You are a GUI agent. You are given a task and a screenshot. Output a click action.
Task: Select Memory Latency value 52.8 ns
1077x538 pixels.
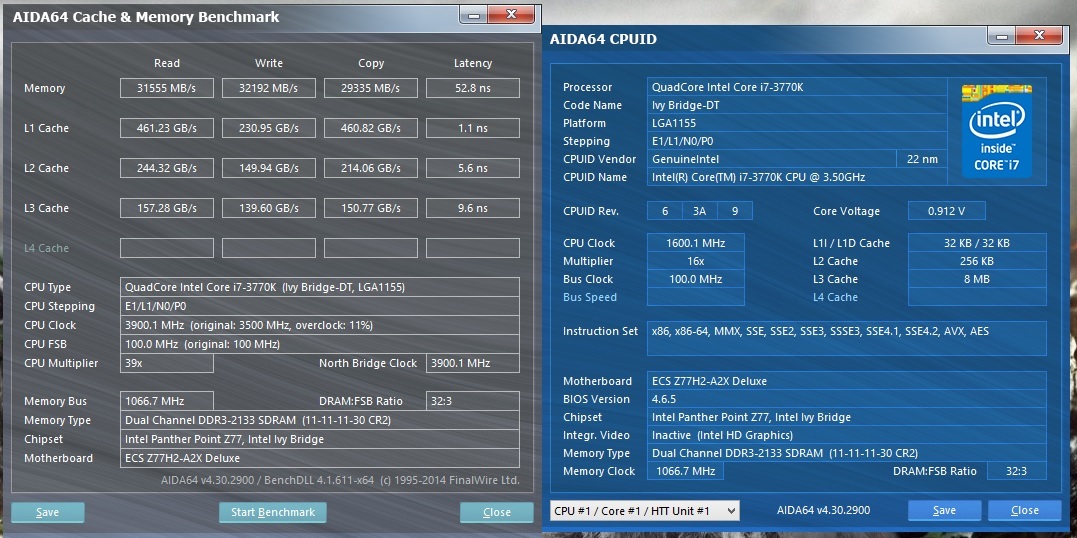[x=473, y=88]
